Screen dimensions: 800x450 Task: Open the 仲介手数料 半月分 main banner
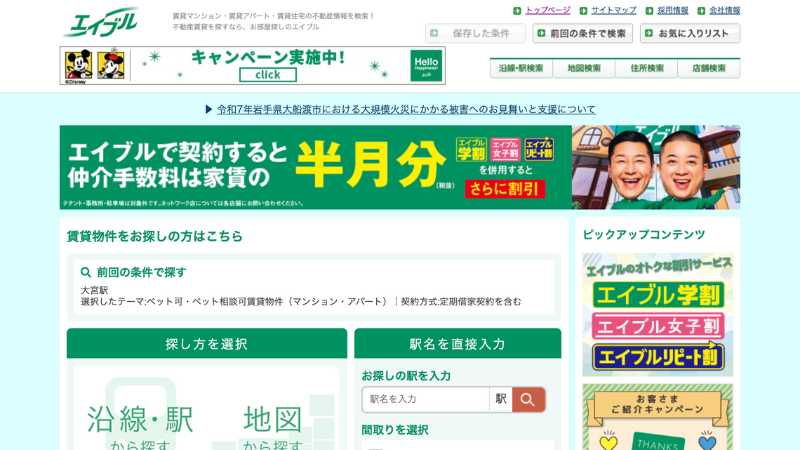(x=400, y=167)
